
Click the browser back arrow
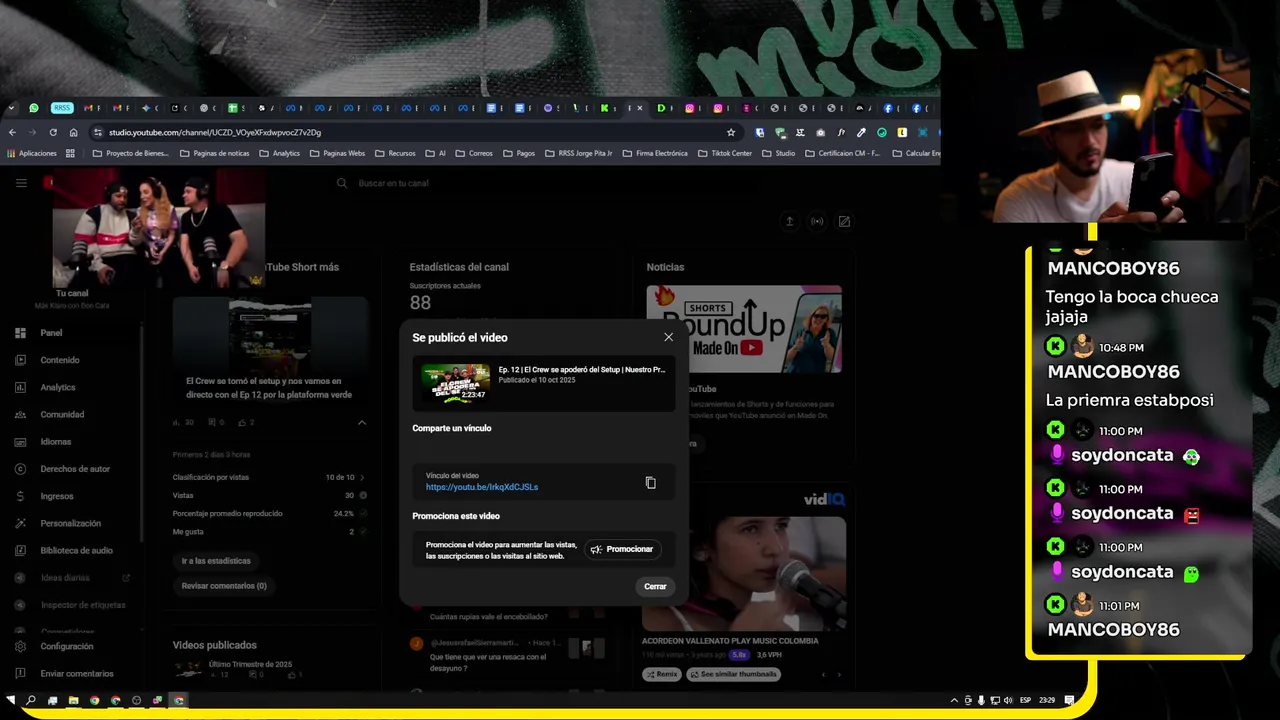(x=12, y=132)
